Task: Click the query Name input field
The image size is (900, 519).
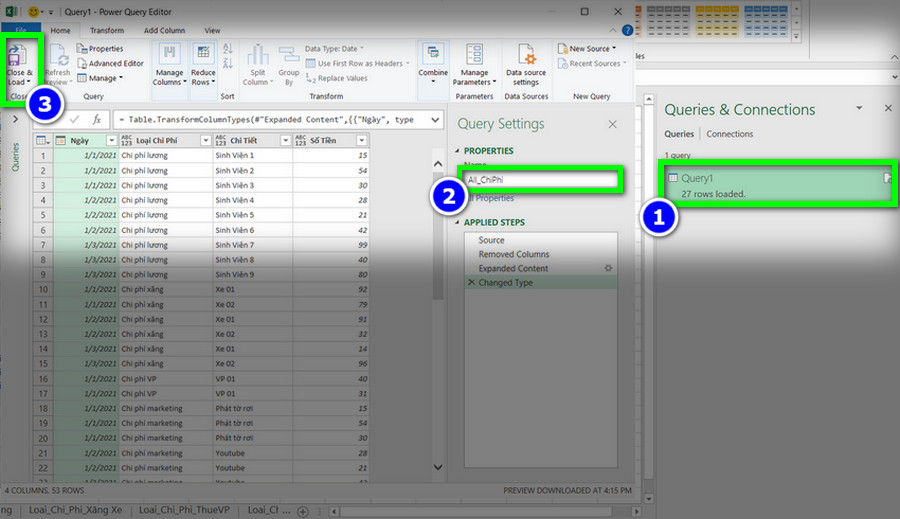Action: pyautogui.click(x=541, y=180)
